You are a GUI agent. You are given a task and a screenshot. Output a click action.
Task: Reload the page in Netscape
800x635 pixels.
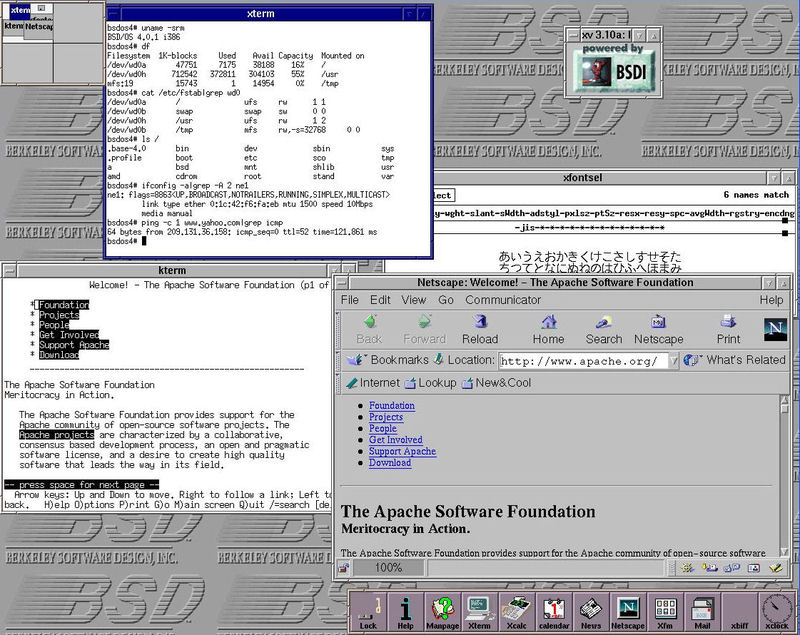pyautogui.click(x=480, y=329)
